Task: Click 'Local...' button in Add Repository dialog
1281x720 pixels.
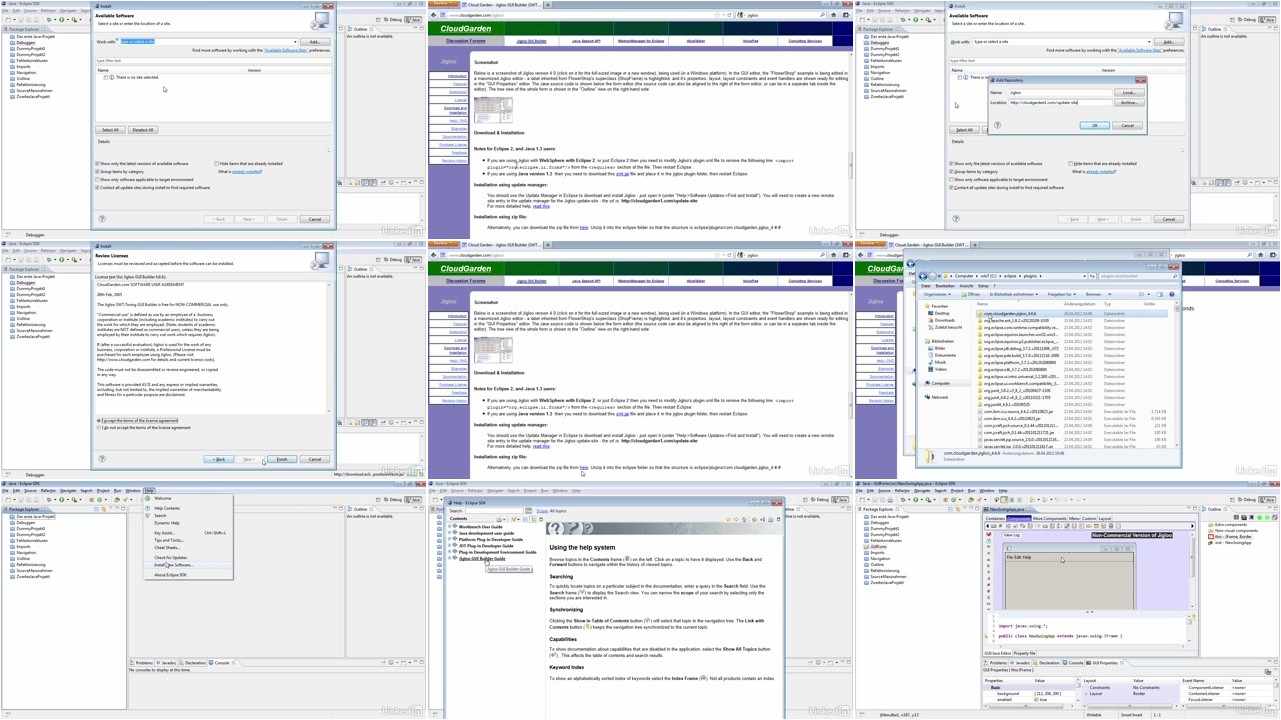Action: (x=1129, y=93)
